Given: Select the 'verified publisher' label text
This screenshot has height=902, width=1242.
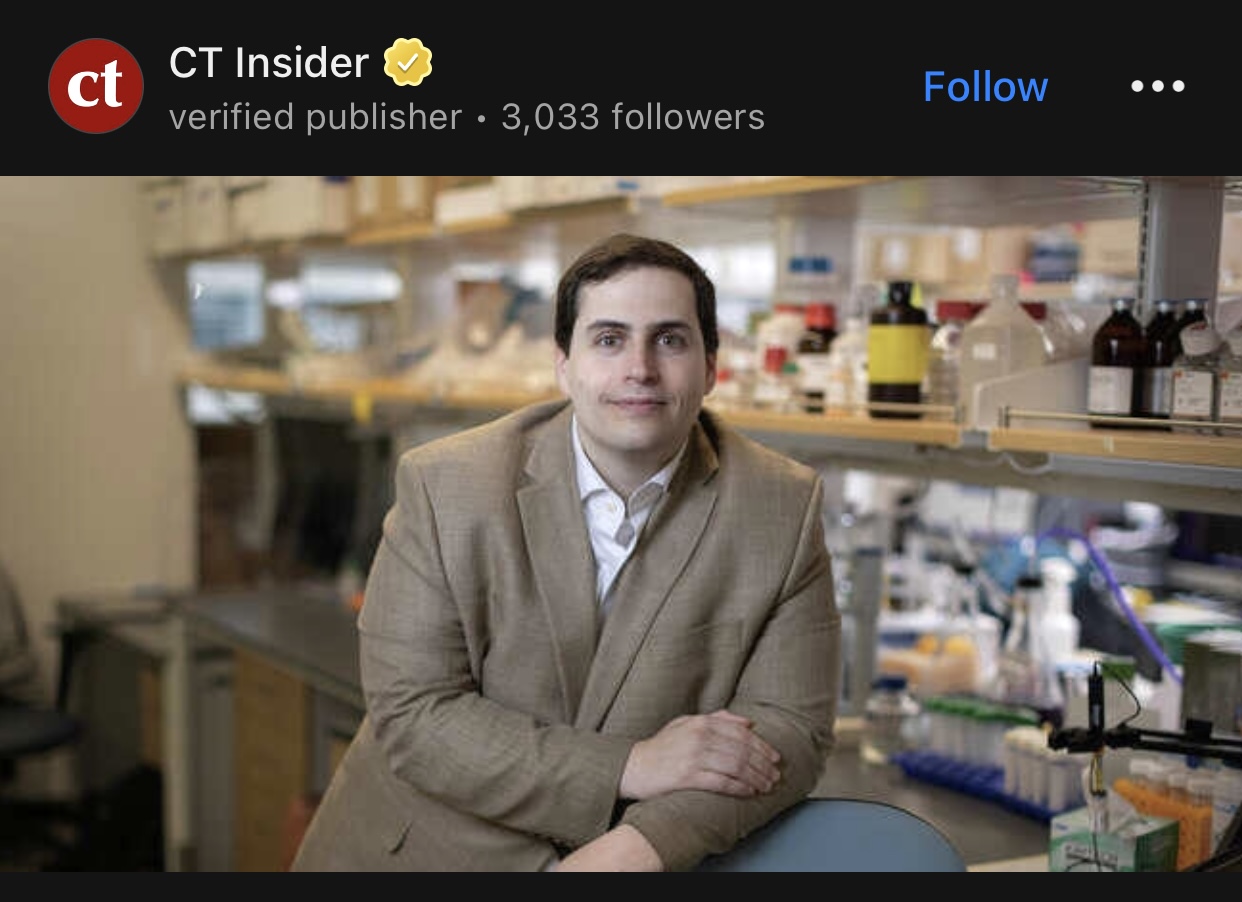Looking at the screenshot, I should point(315,117).
